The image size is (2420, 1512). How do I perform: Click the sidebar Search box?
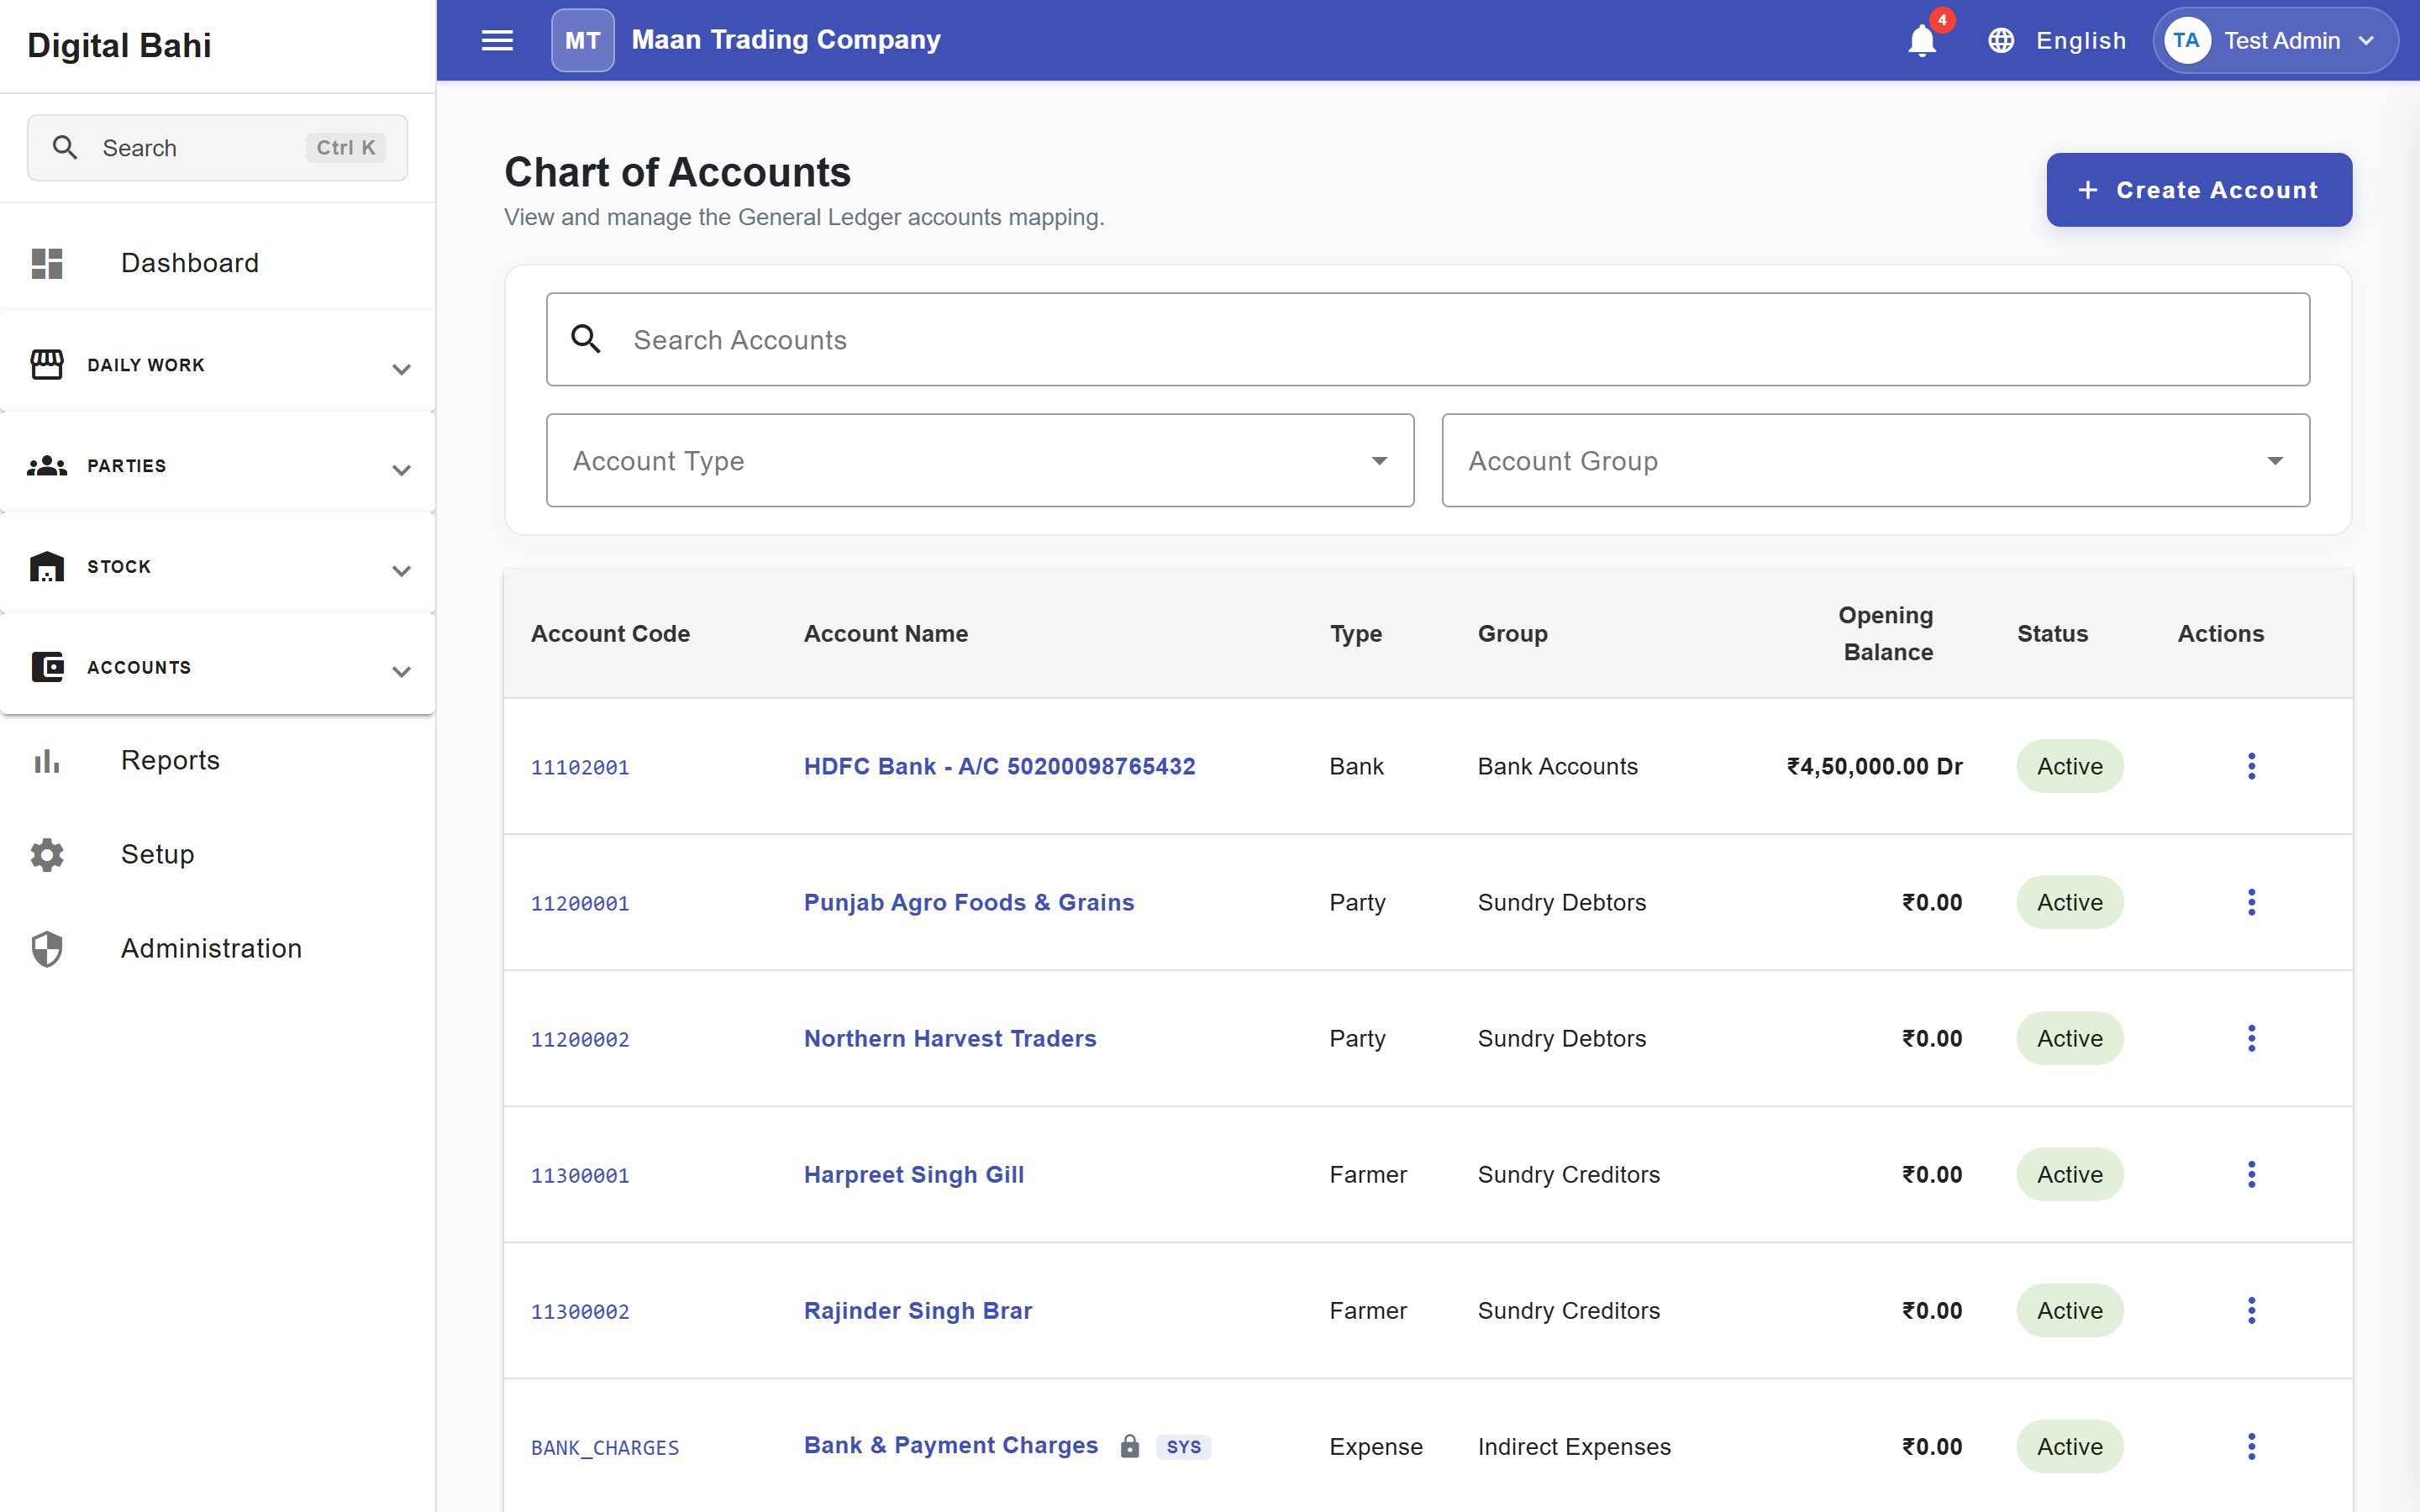[x=217, y=148]
